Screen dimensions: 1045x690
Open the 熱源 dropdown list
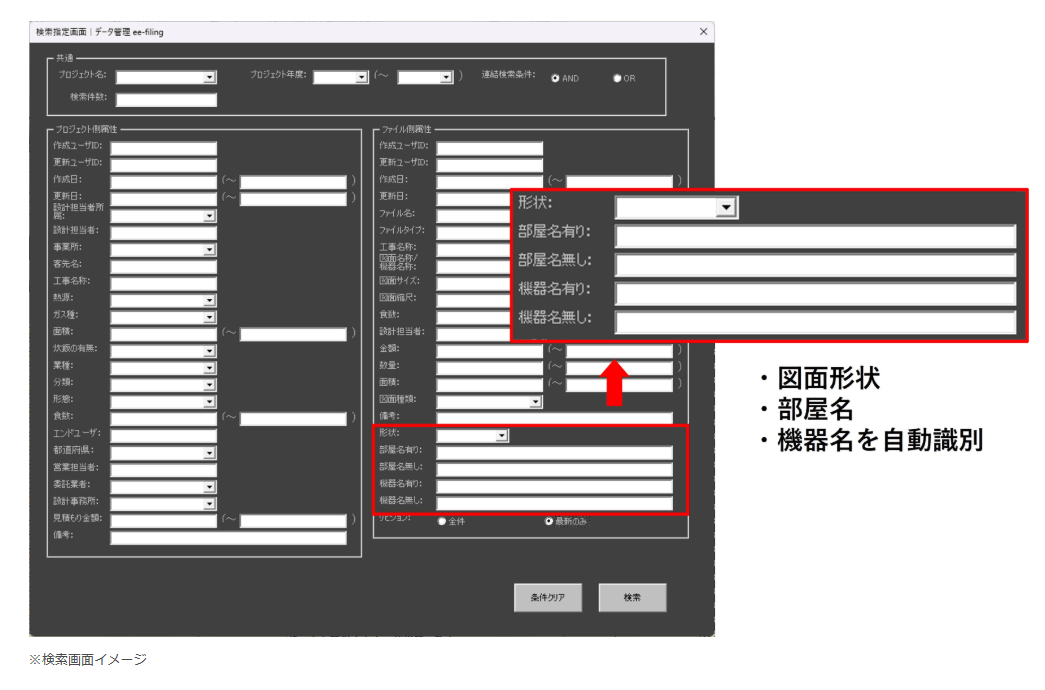point(209,300)
